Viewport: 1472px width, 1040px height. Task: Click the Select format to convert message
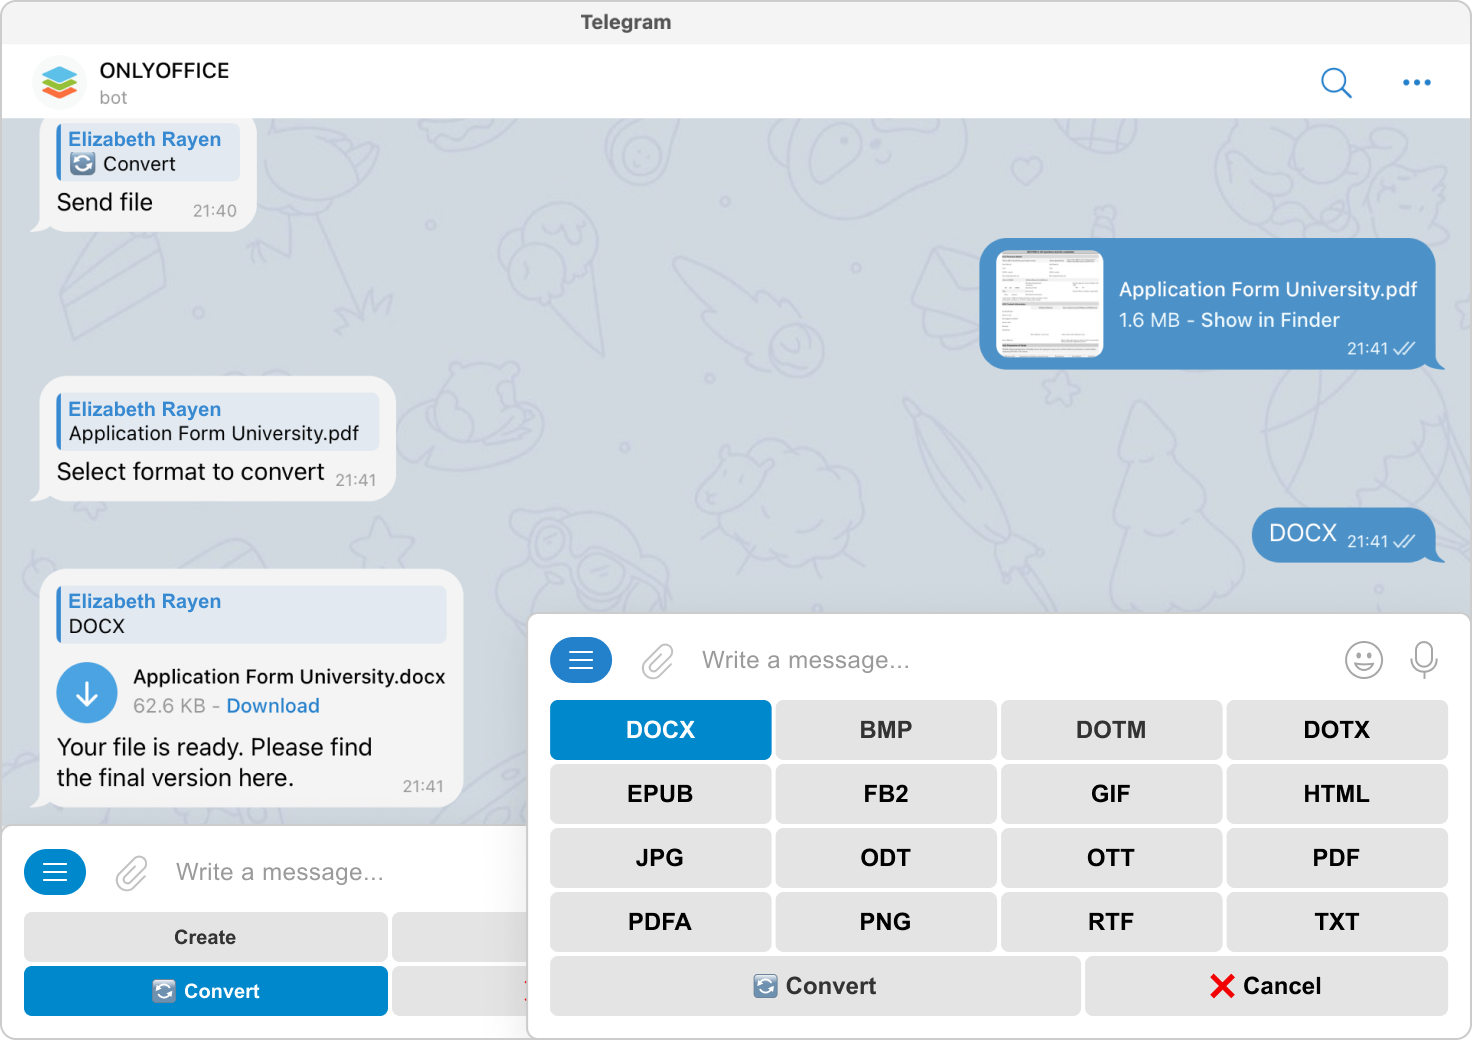[190, 472]
